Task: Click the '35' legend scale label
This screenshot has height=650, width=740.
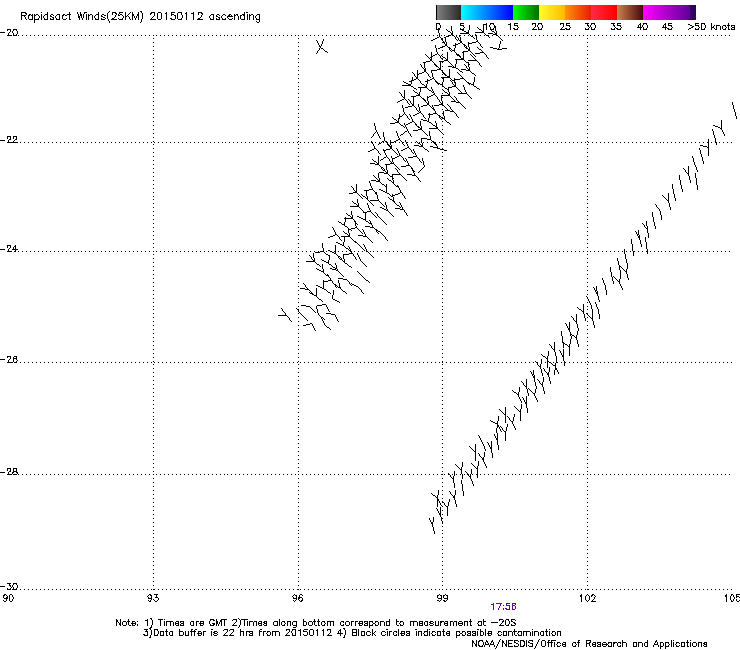Action: click(616, 27)
